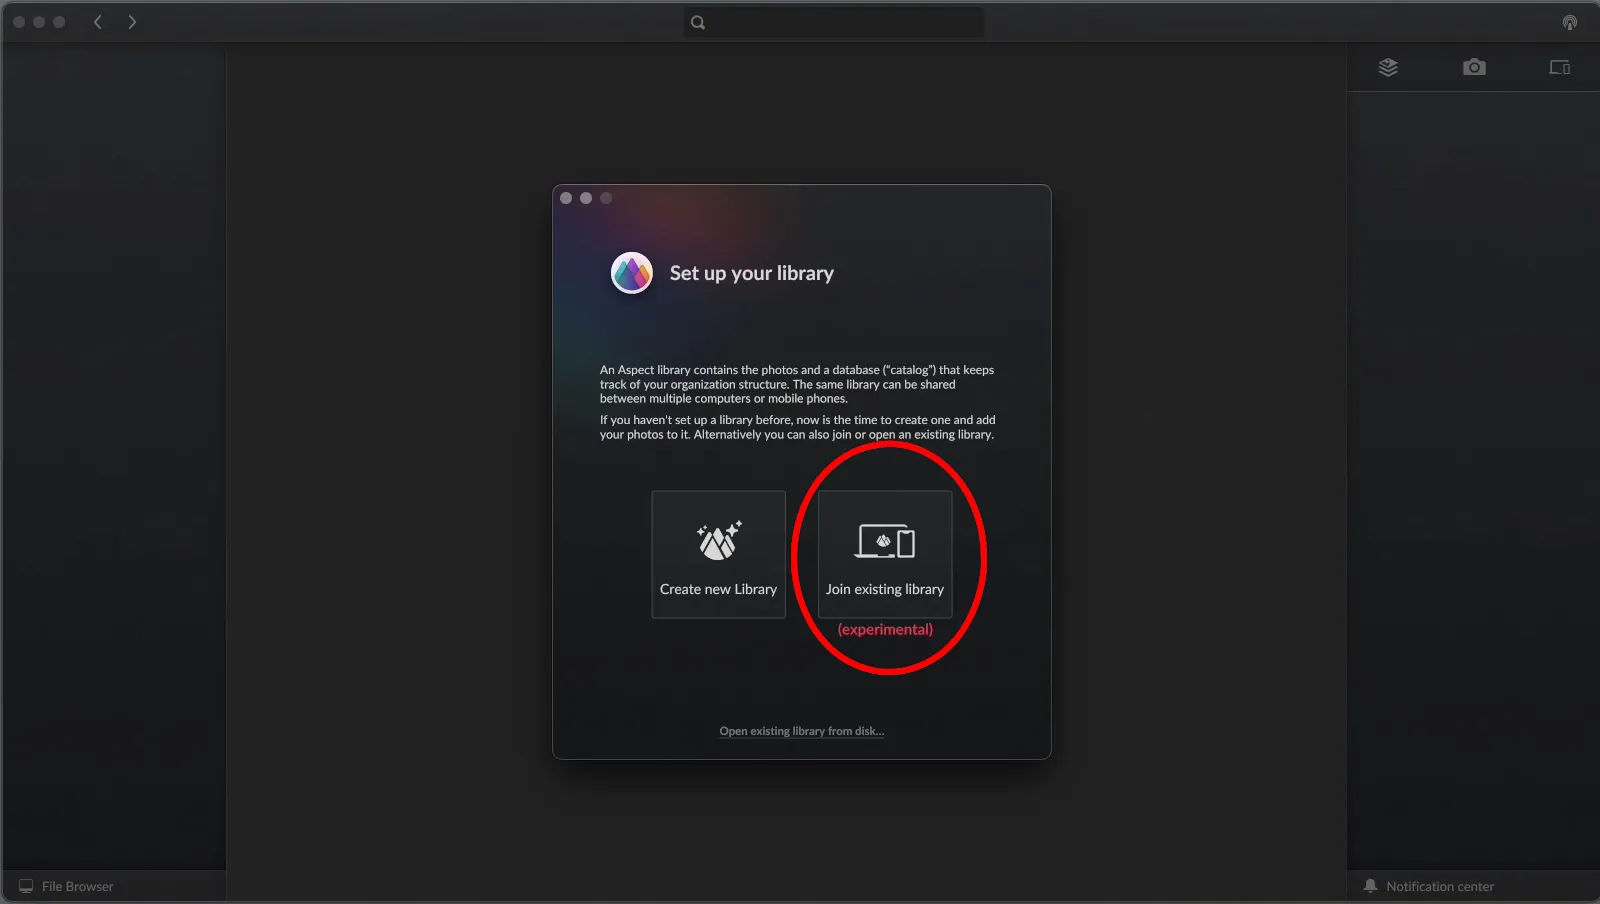Viewport: 1600px width, 904px height.
Task: Go forward with the right chevron
Action: tap(132, 22)
